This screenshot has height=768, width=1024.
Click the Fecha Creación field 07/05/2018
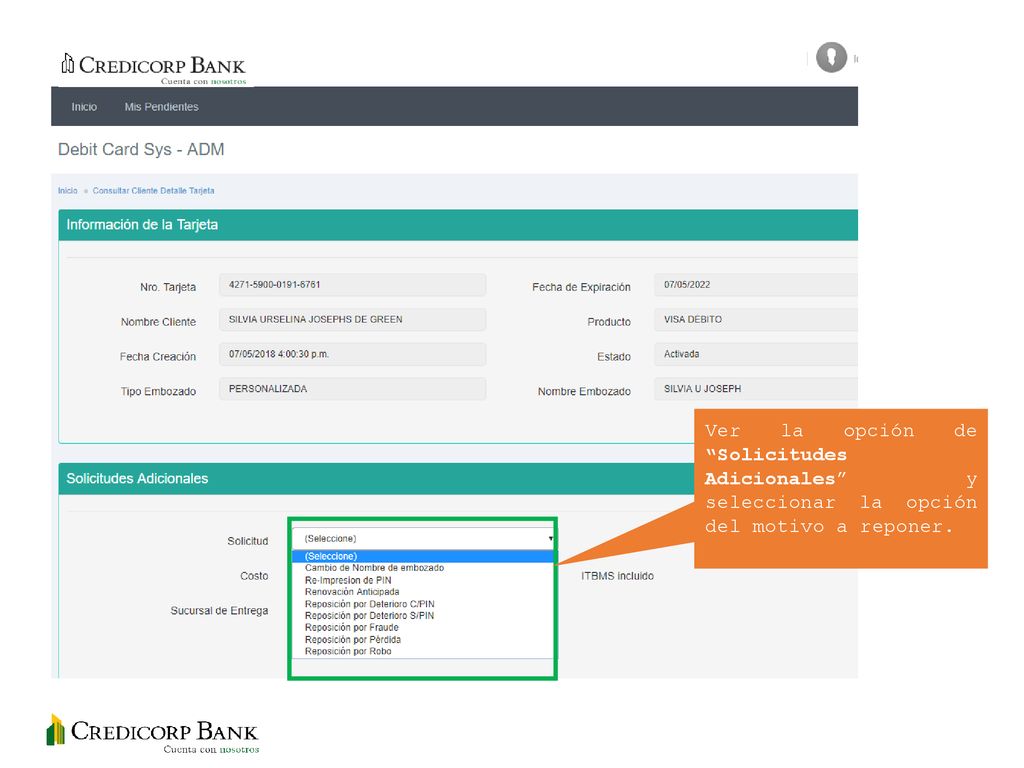click(353, 354)
